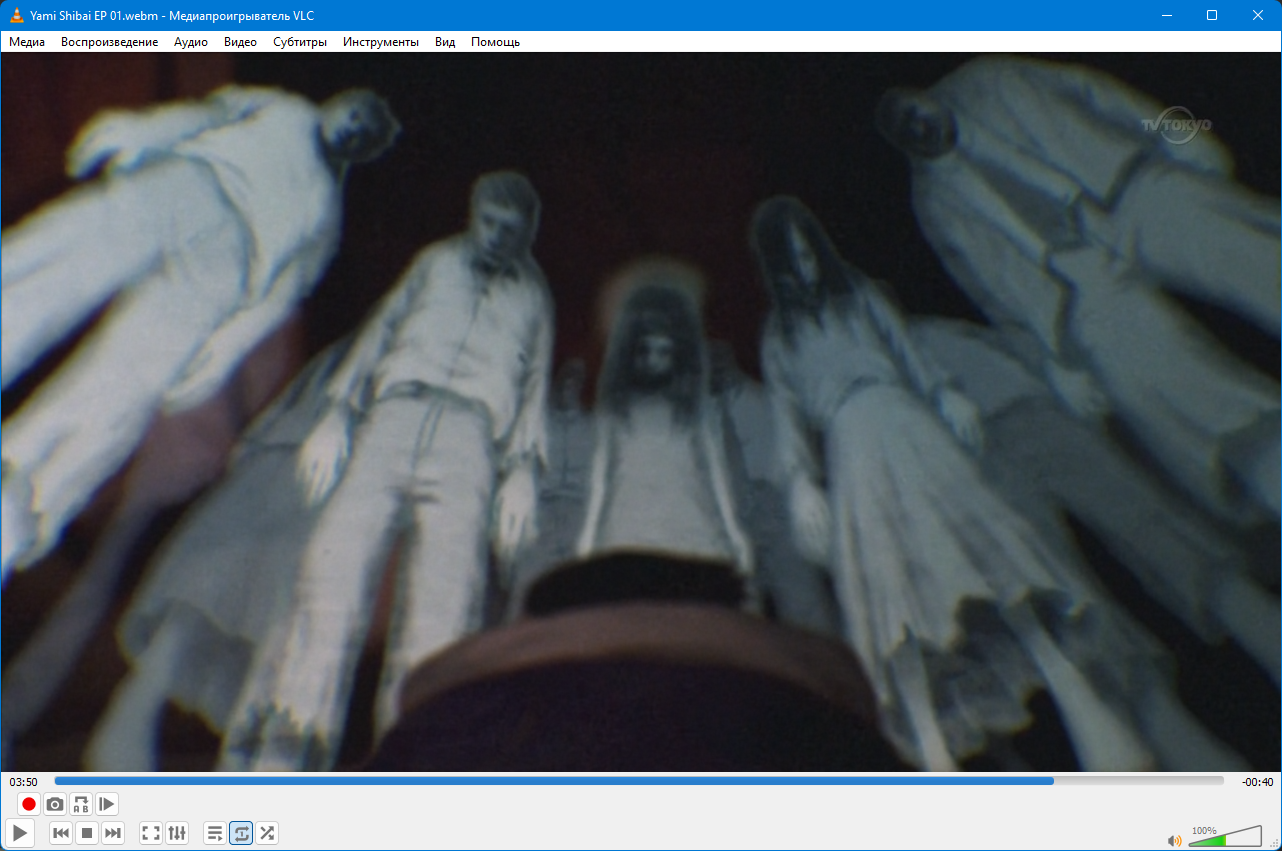Open the Субтитры menu
This screenshot has height=851, width=1282.
300,42
